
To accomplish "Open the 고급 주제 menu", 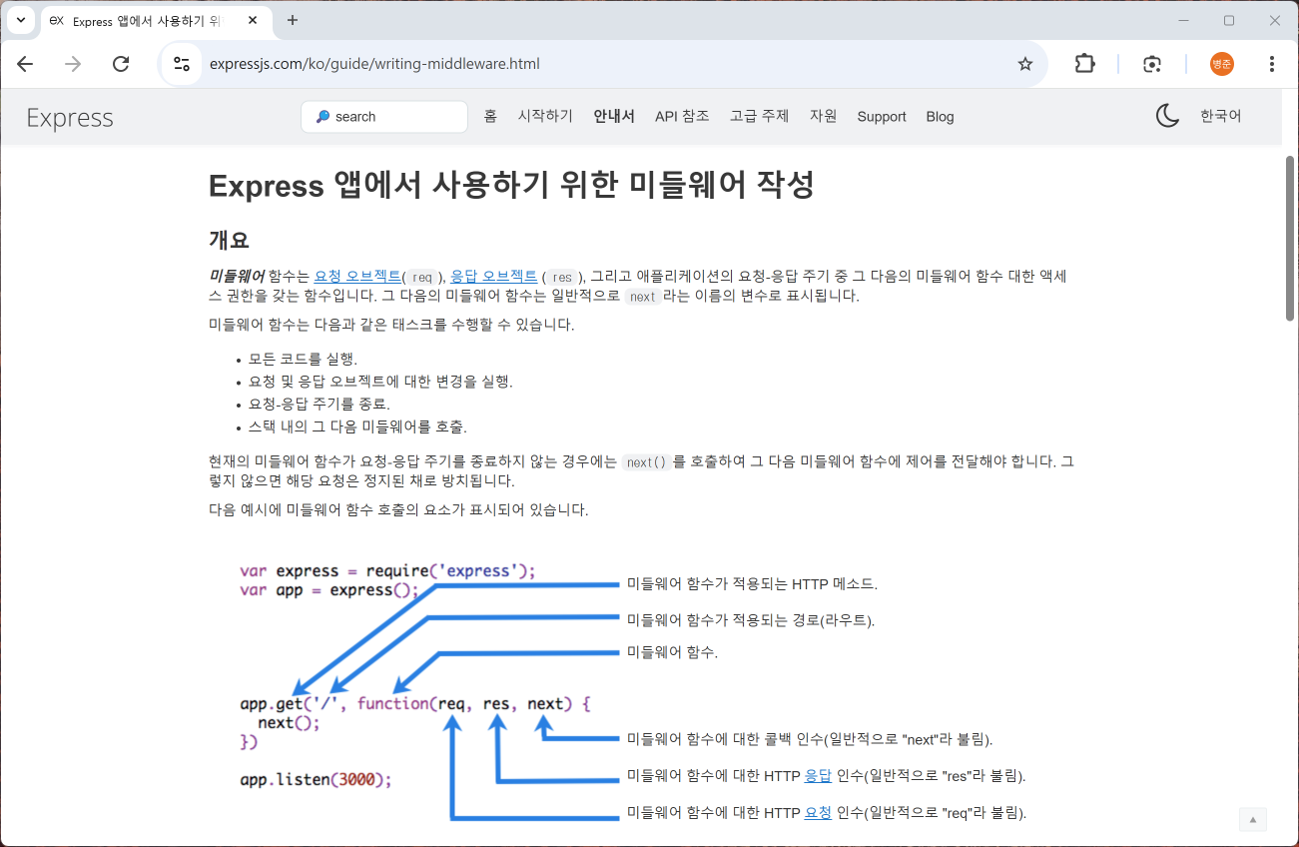I will coord(759,116).
